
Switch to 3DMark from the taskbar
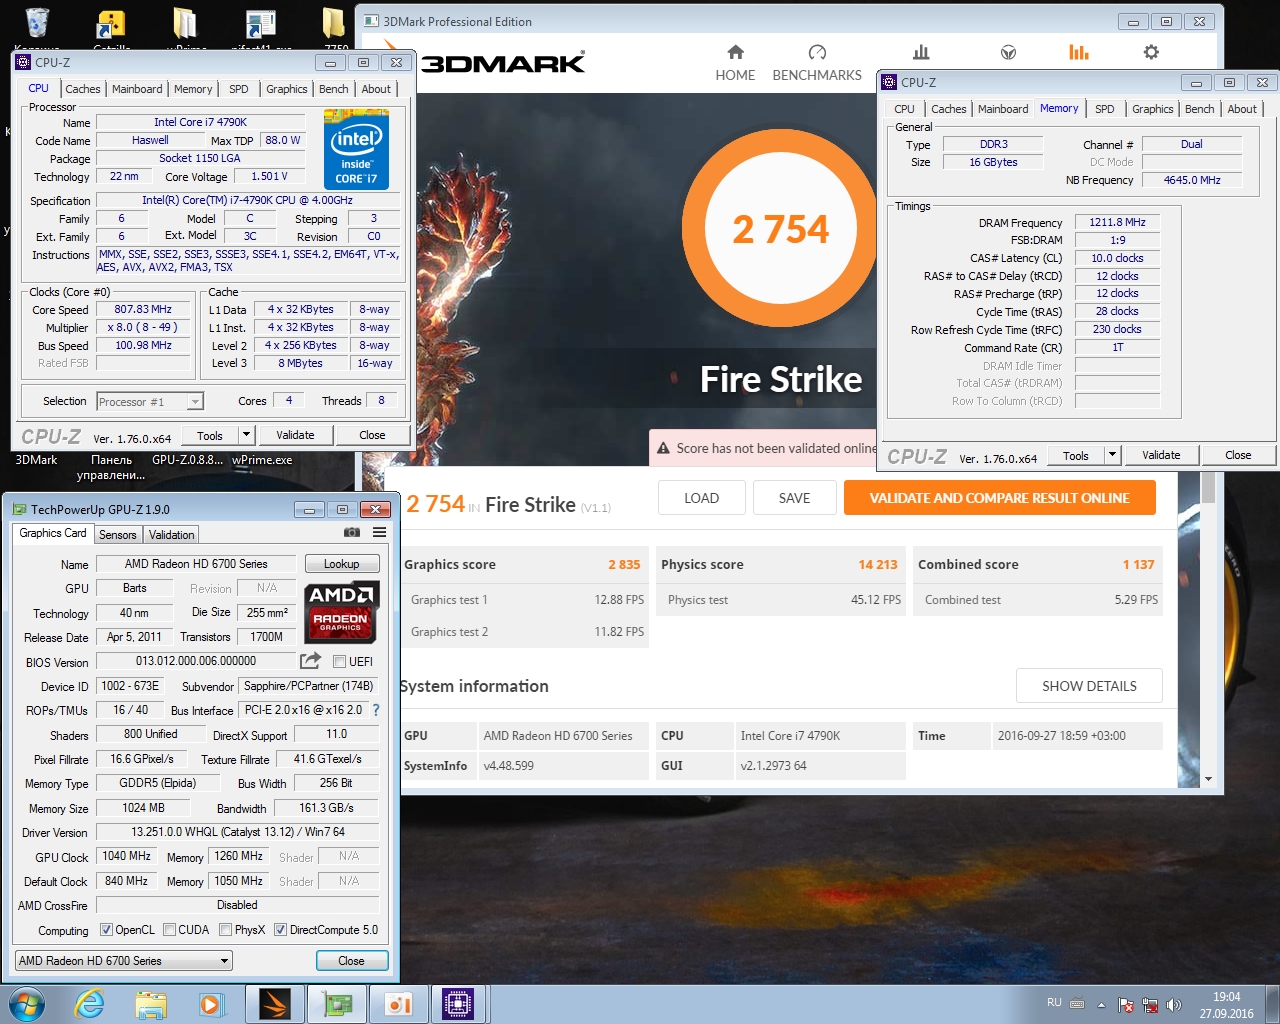[x=274, y=1004]
